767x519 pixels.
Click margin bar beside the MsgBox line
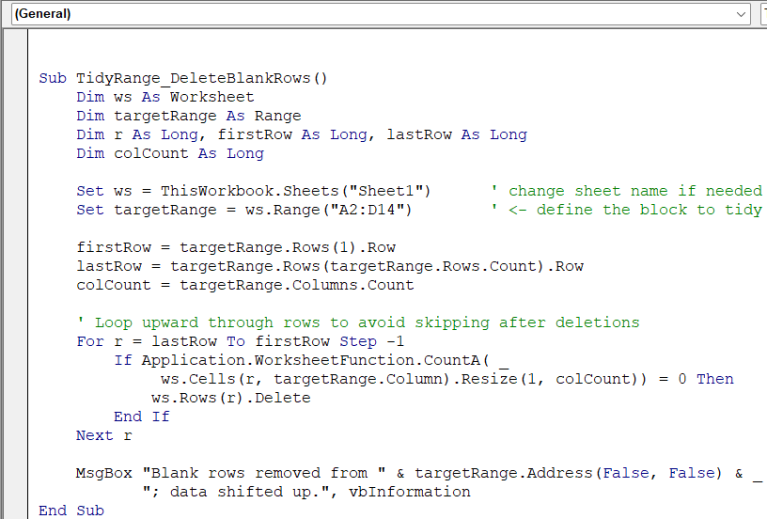[15, 473]
